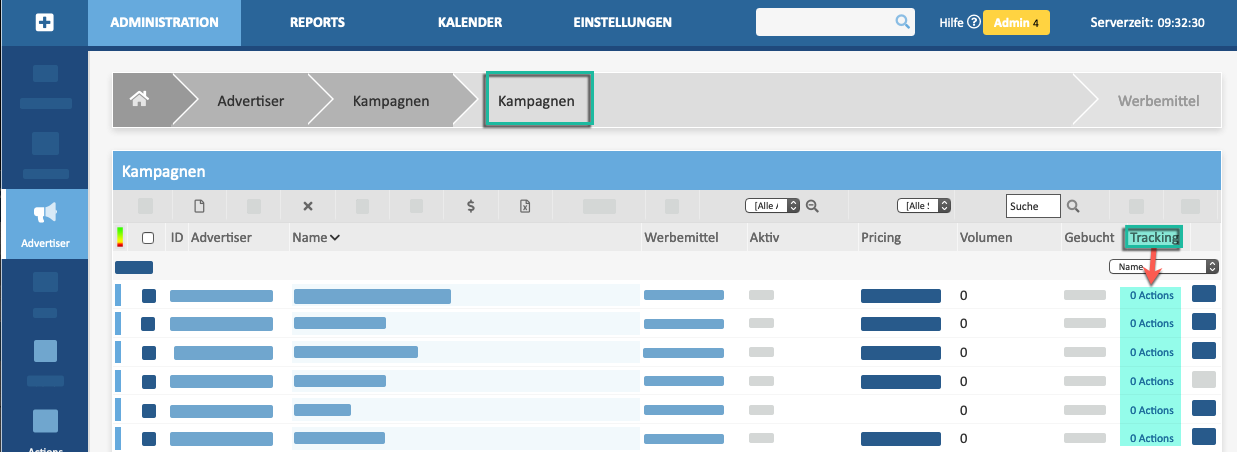1237x452 pixels.
Task: Sort by the Volumen column header
Action: click(x=986, y=238)
